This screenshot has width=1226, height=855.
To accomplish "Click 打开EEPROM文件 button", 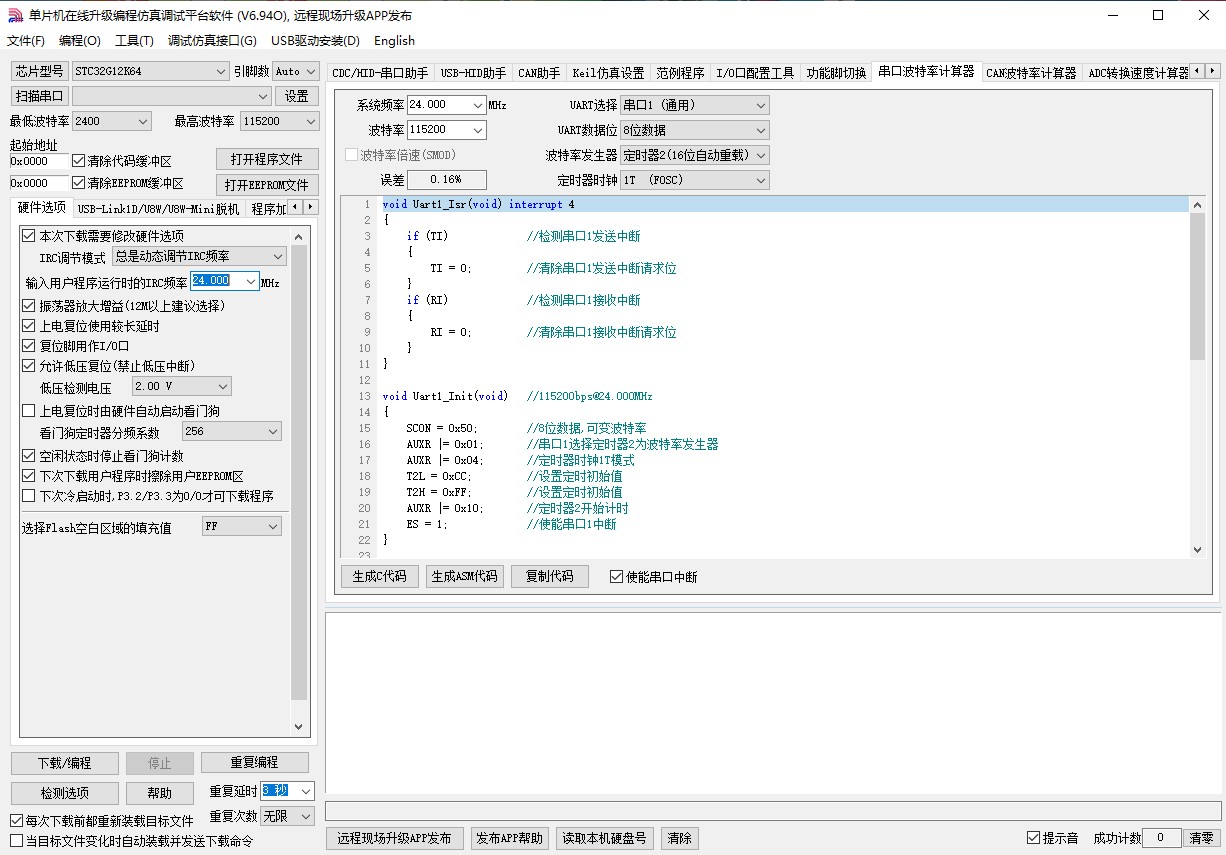I will [x=267, y=185].
